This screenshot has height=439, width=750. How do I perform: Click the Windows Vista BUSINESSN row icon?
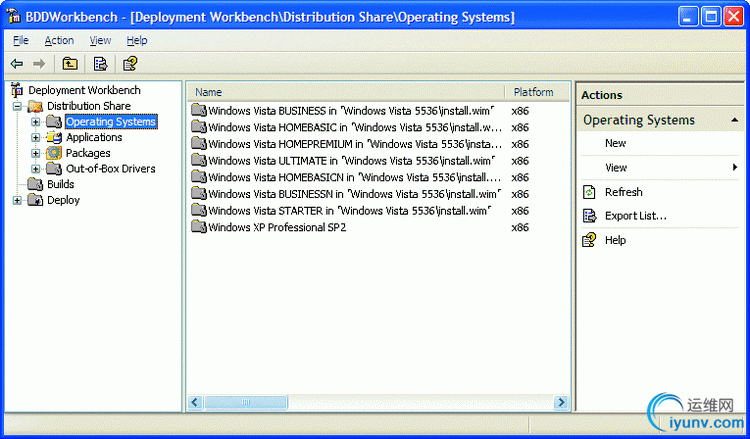click(x=199, y=194)
